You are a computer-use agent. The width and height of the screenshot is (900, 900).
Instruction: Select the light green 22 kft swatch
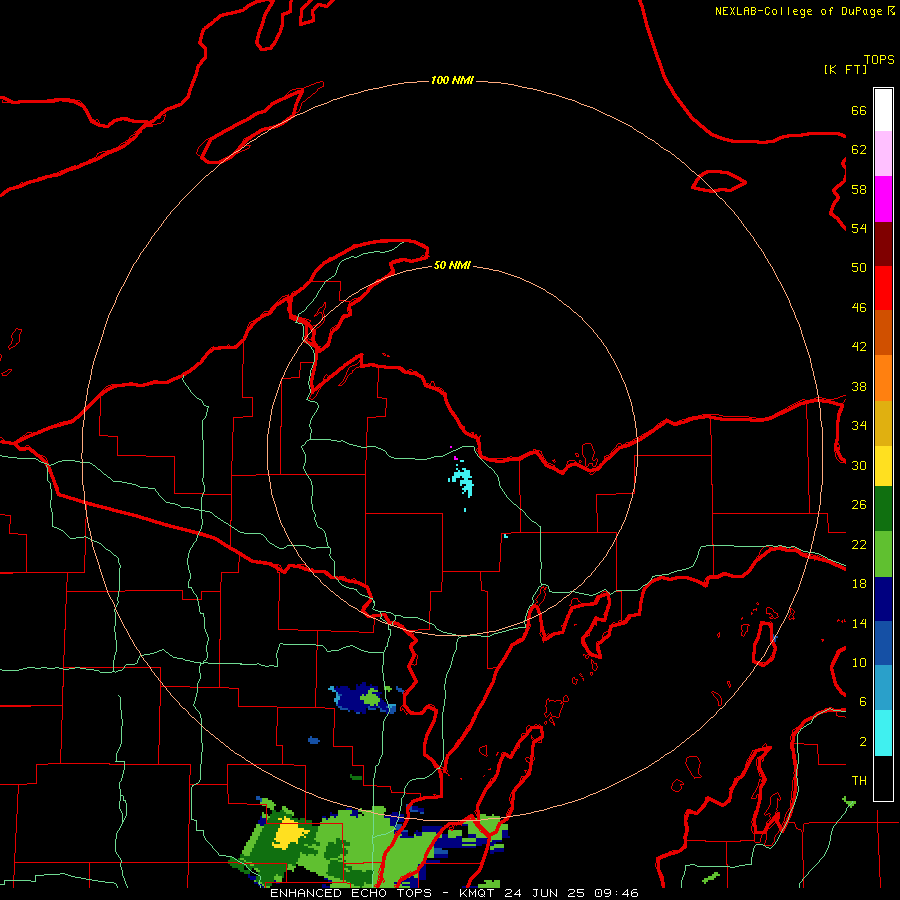click(883, 554)
